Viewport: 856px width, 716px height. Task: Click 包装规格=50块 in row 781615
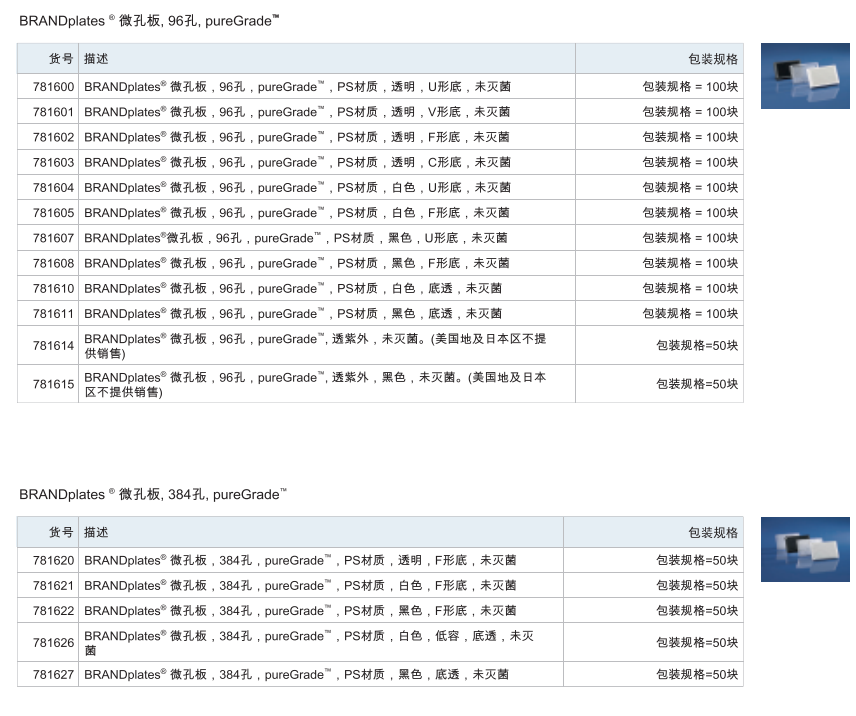click(x=697, y=384)
